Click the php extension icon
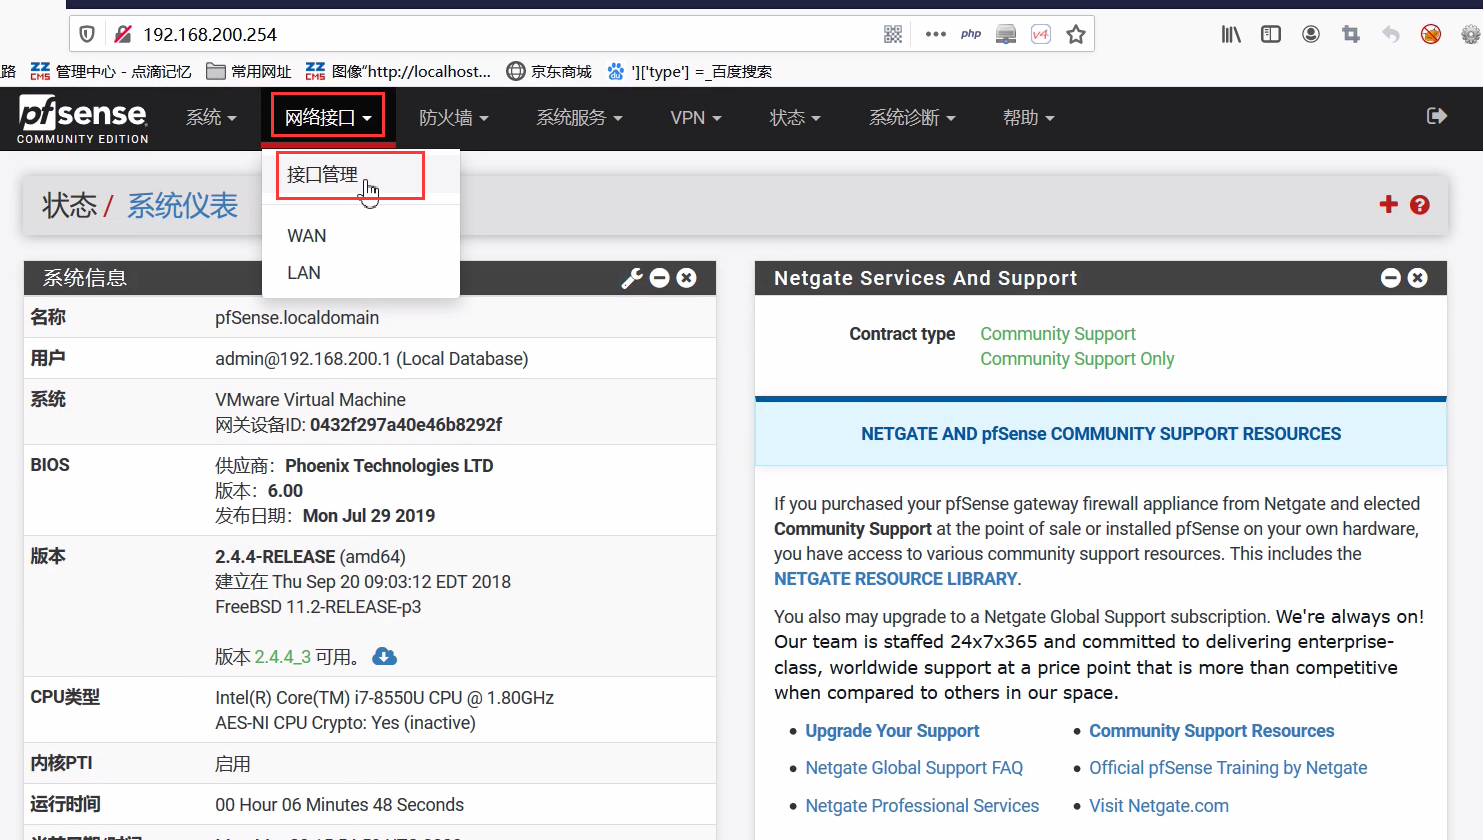1483x840 pixels. [x=971, y=34]
